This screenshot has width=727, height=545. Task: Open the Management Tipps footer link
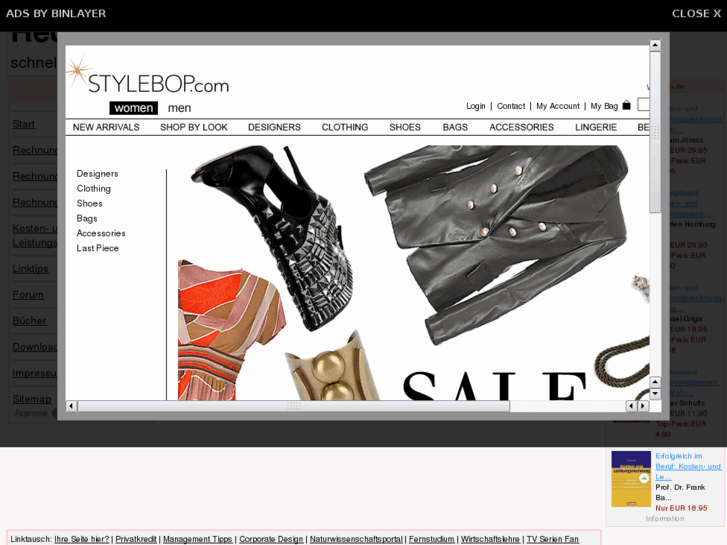[198, 539]
